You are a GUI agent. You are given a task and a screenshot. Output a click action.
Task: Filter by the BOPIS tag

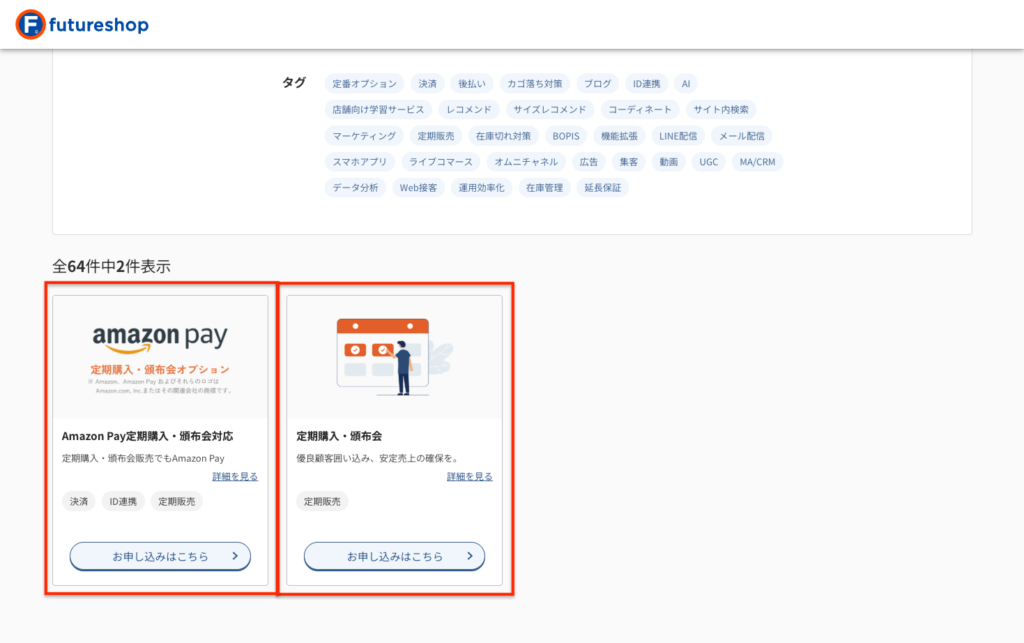coord(565,136)
